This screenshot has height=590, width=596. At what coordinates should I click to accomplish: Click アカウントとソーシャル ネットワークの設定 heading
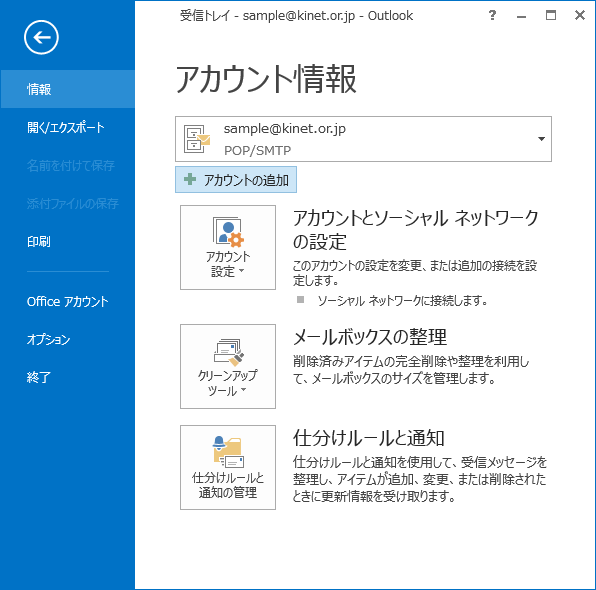(x=415, y=230)
